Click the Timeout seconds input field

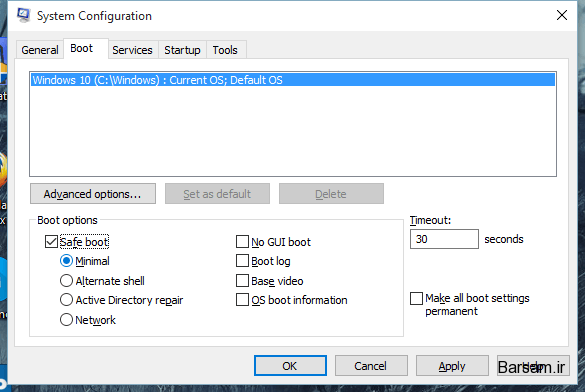(x=444, y=239)
